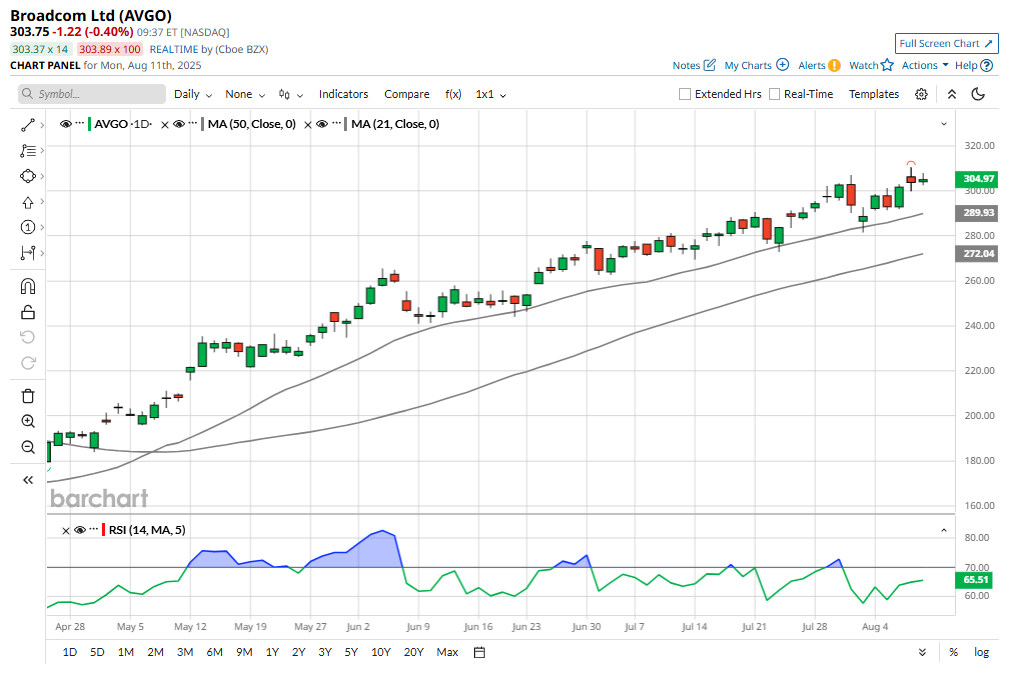
Task: Open the date range calendar icon
Action: click(479, 652)
